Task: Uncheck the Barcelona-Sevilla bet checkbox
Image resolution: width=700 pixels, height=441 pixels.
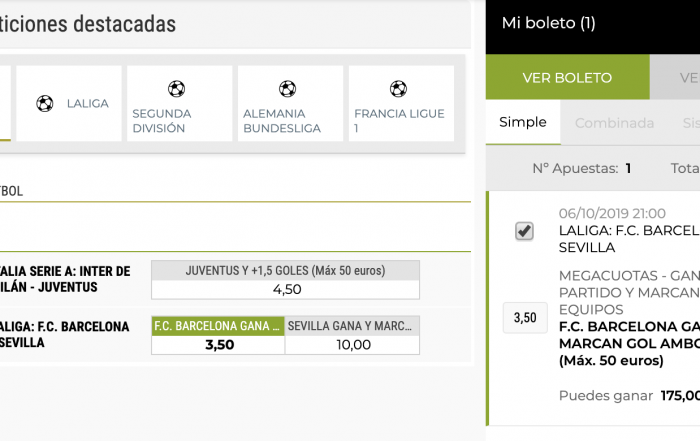Action: pyautogui.click(x=524, y=232)
